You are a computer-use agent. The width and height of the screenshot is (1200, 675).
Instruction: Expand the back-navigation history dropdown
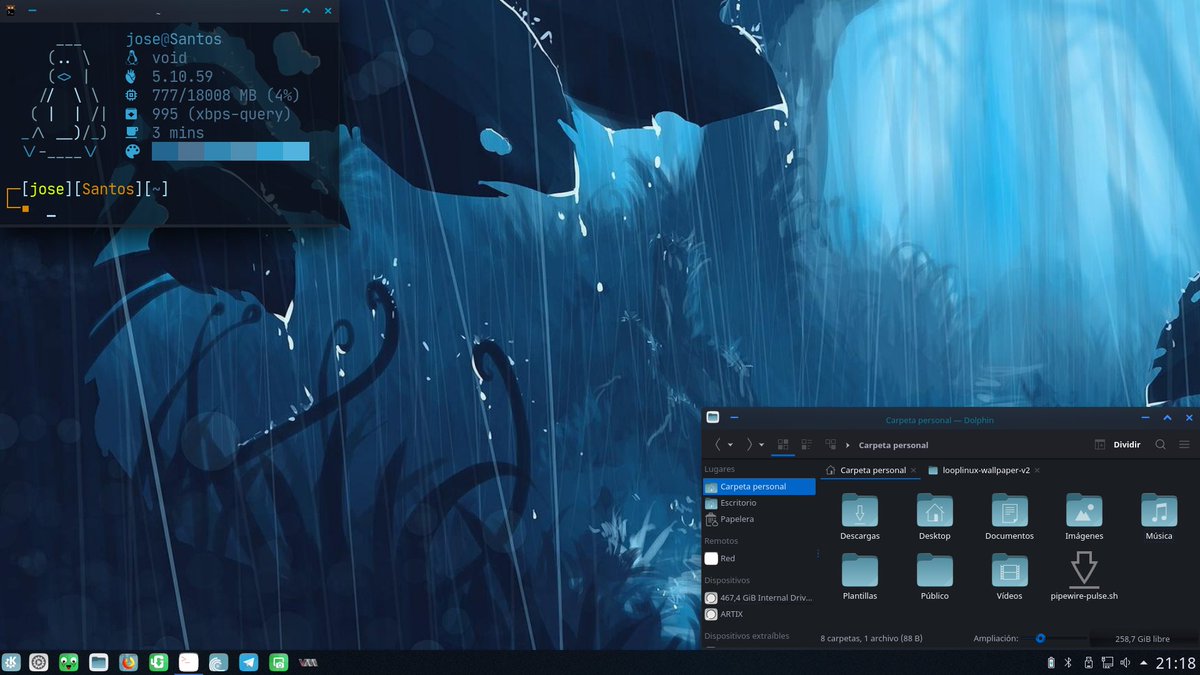coord(730,444)
